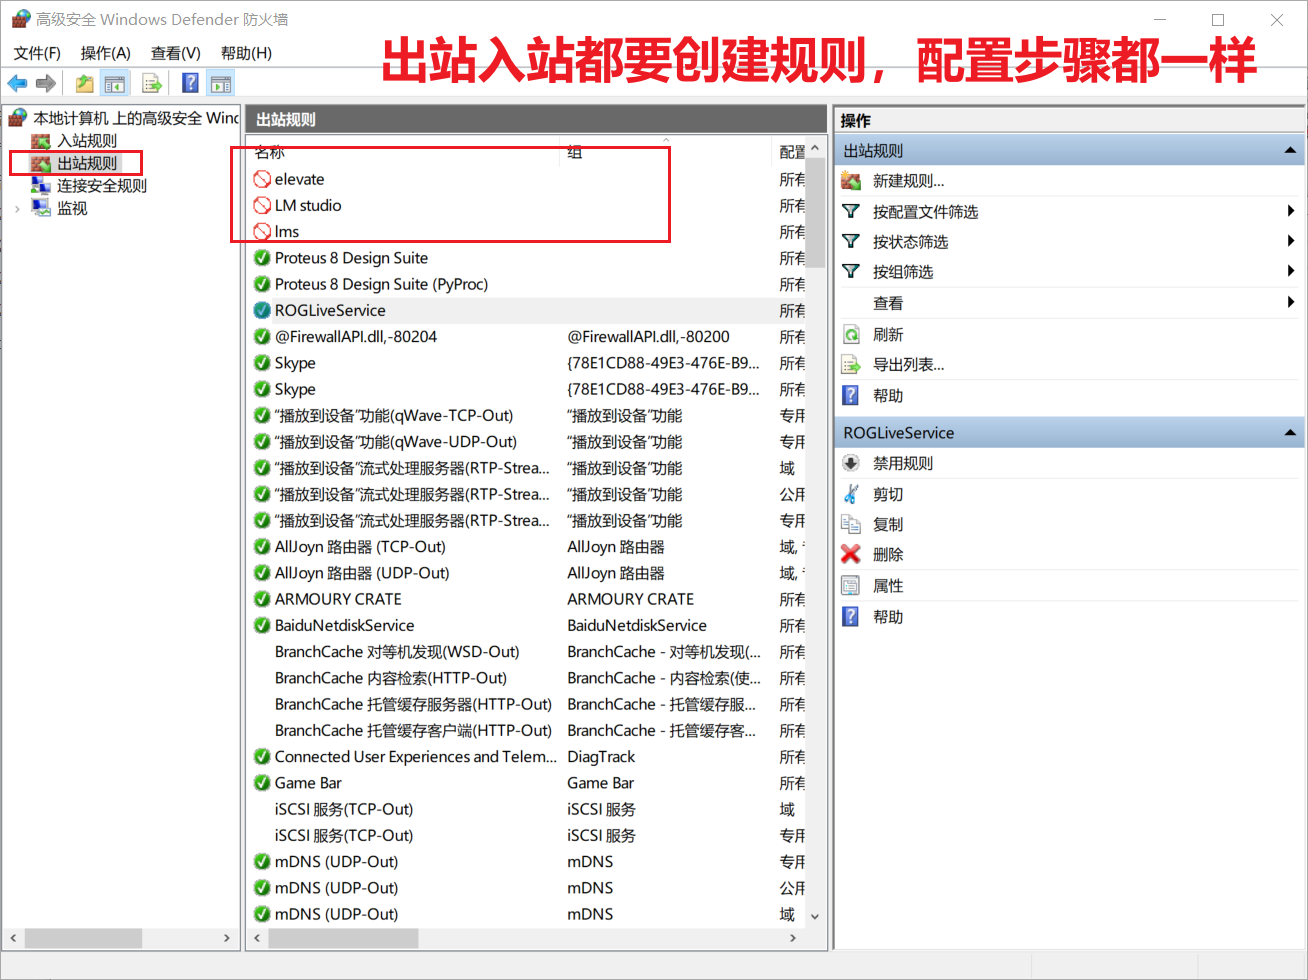1308x980 pixels.
Task: Open the 操作(A) menu
Action: 106,53
